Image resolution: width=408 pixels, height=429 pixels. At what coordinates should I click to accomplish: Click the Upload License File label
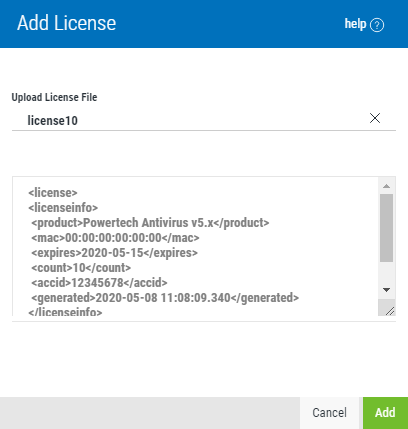tap(54, 97)
